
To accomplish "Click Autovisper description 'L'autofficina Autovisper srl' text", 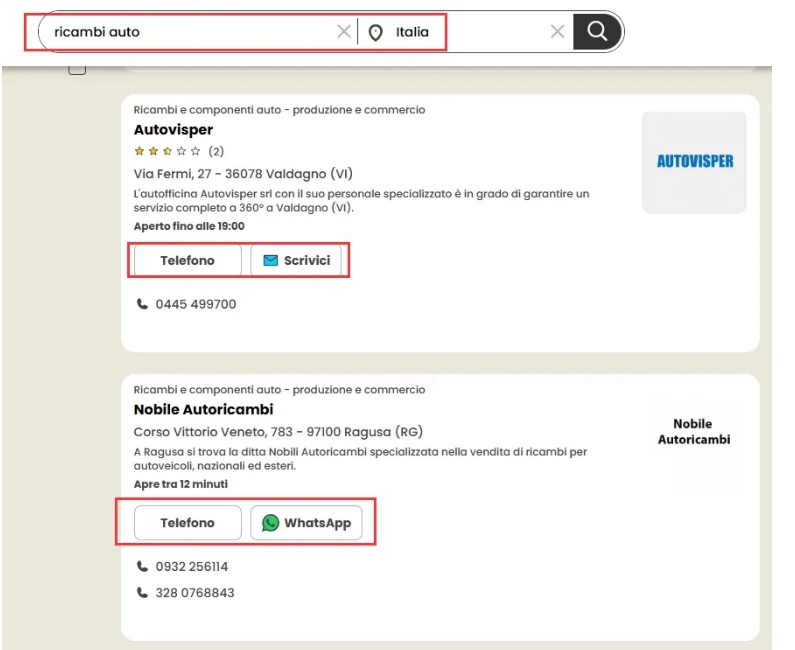I will point(362,201).
